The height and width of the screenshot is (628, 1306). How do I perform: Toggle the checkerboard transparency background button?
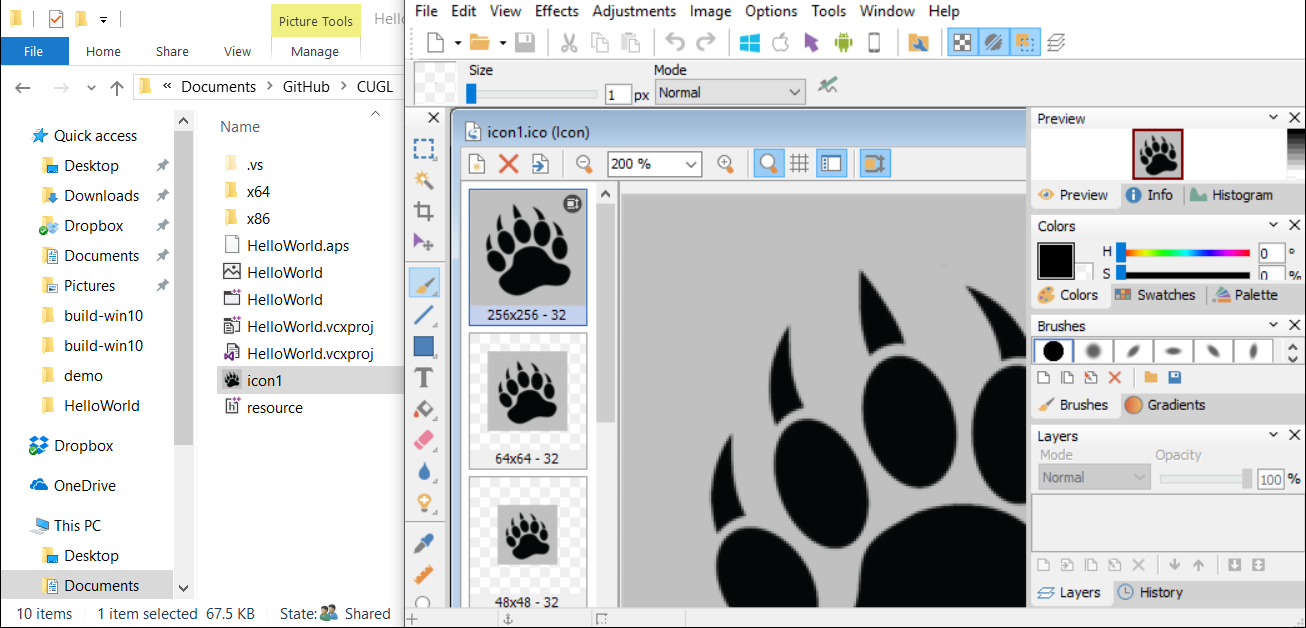point(962,42)
